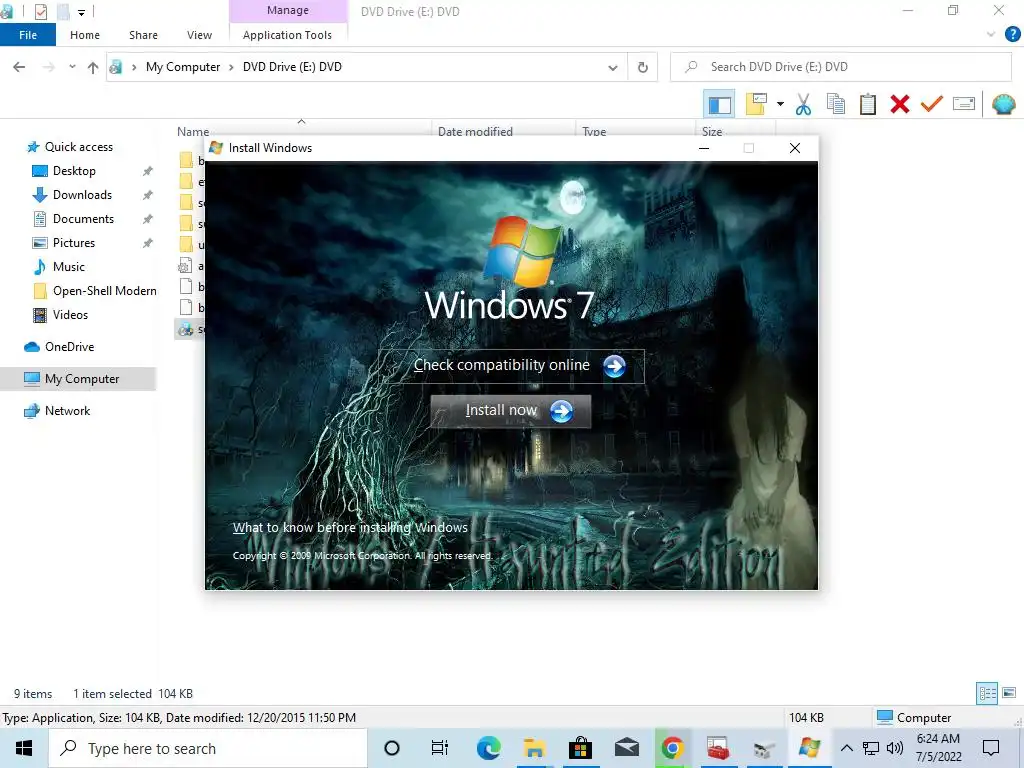Switch to Large icons view icon

pos(1009,693)
